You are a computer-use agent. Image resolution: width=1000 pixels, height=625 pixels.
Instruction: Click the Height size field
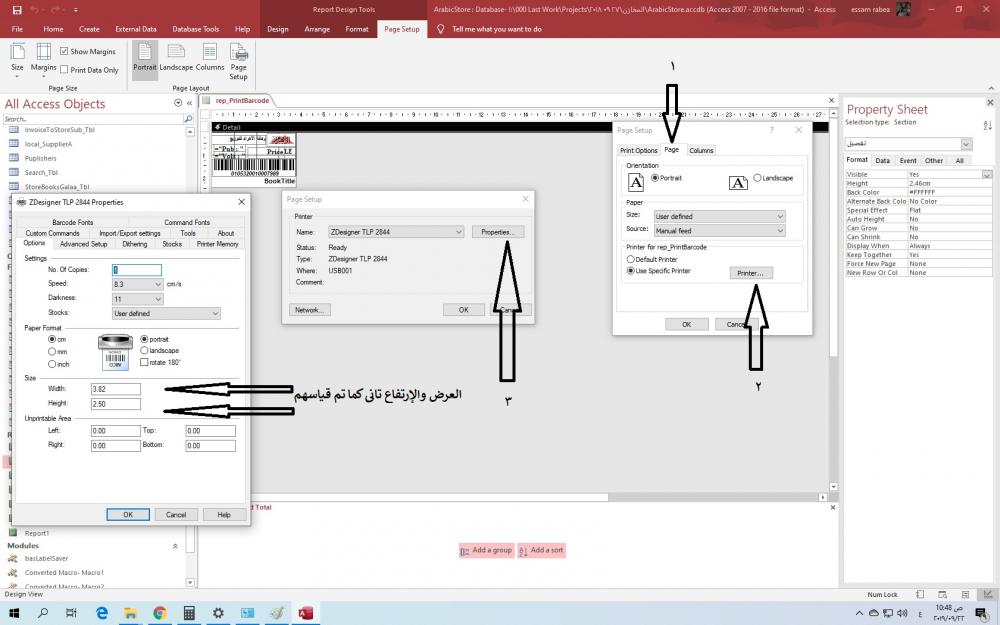(x=115, y=404)
